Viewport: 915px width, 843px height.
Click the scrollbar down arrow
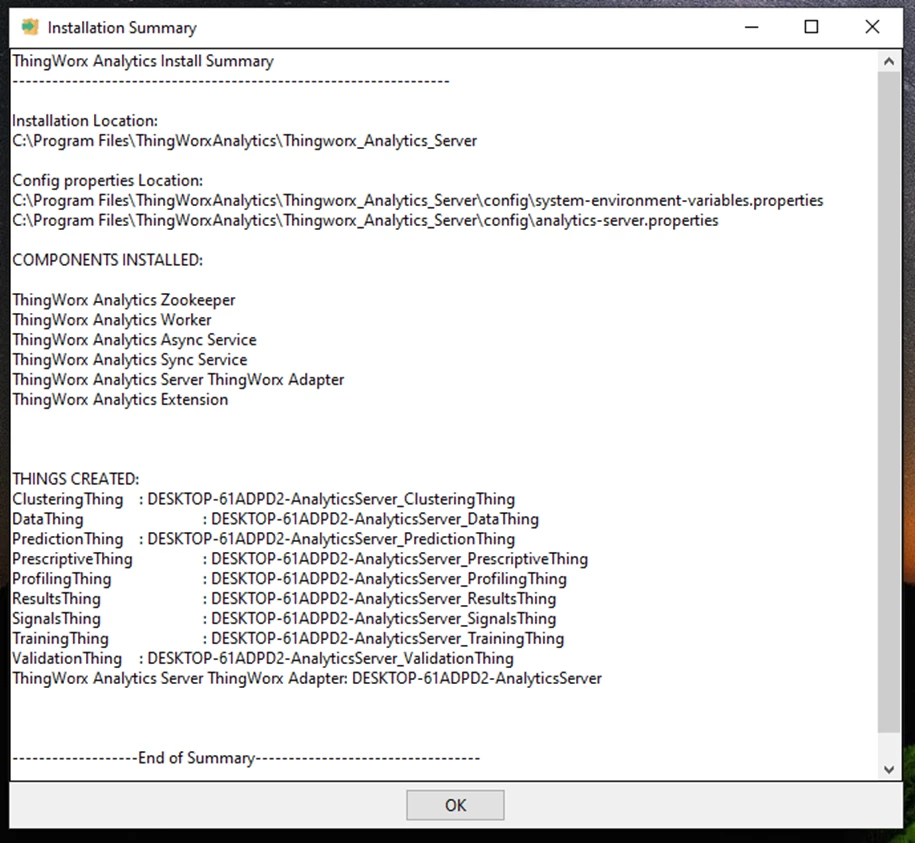point(889,769)
